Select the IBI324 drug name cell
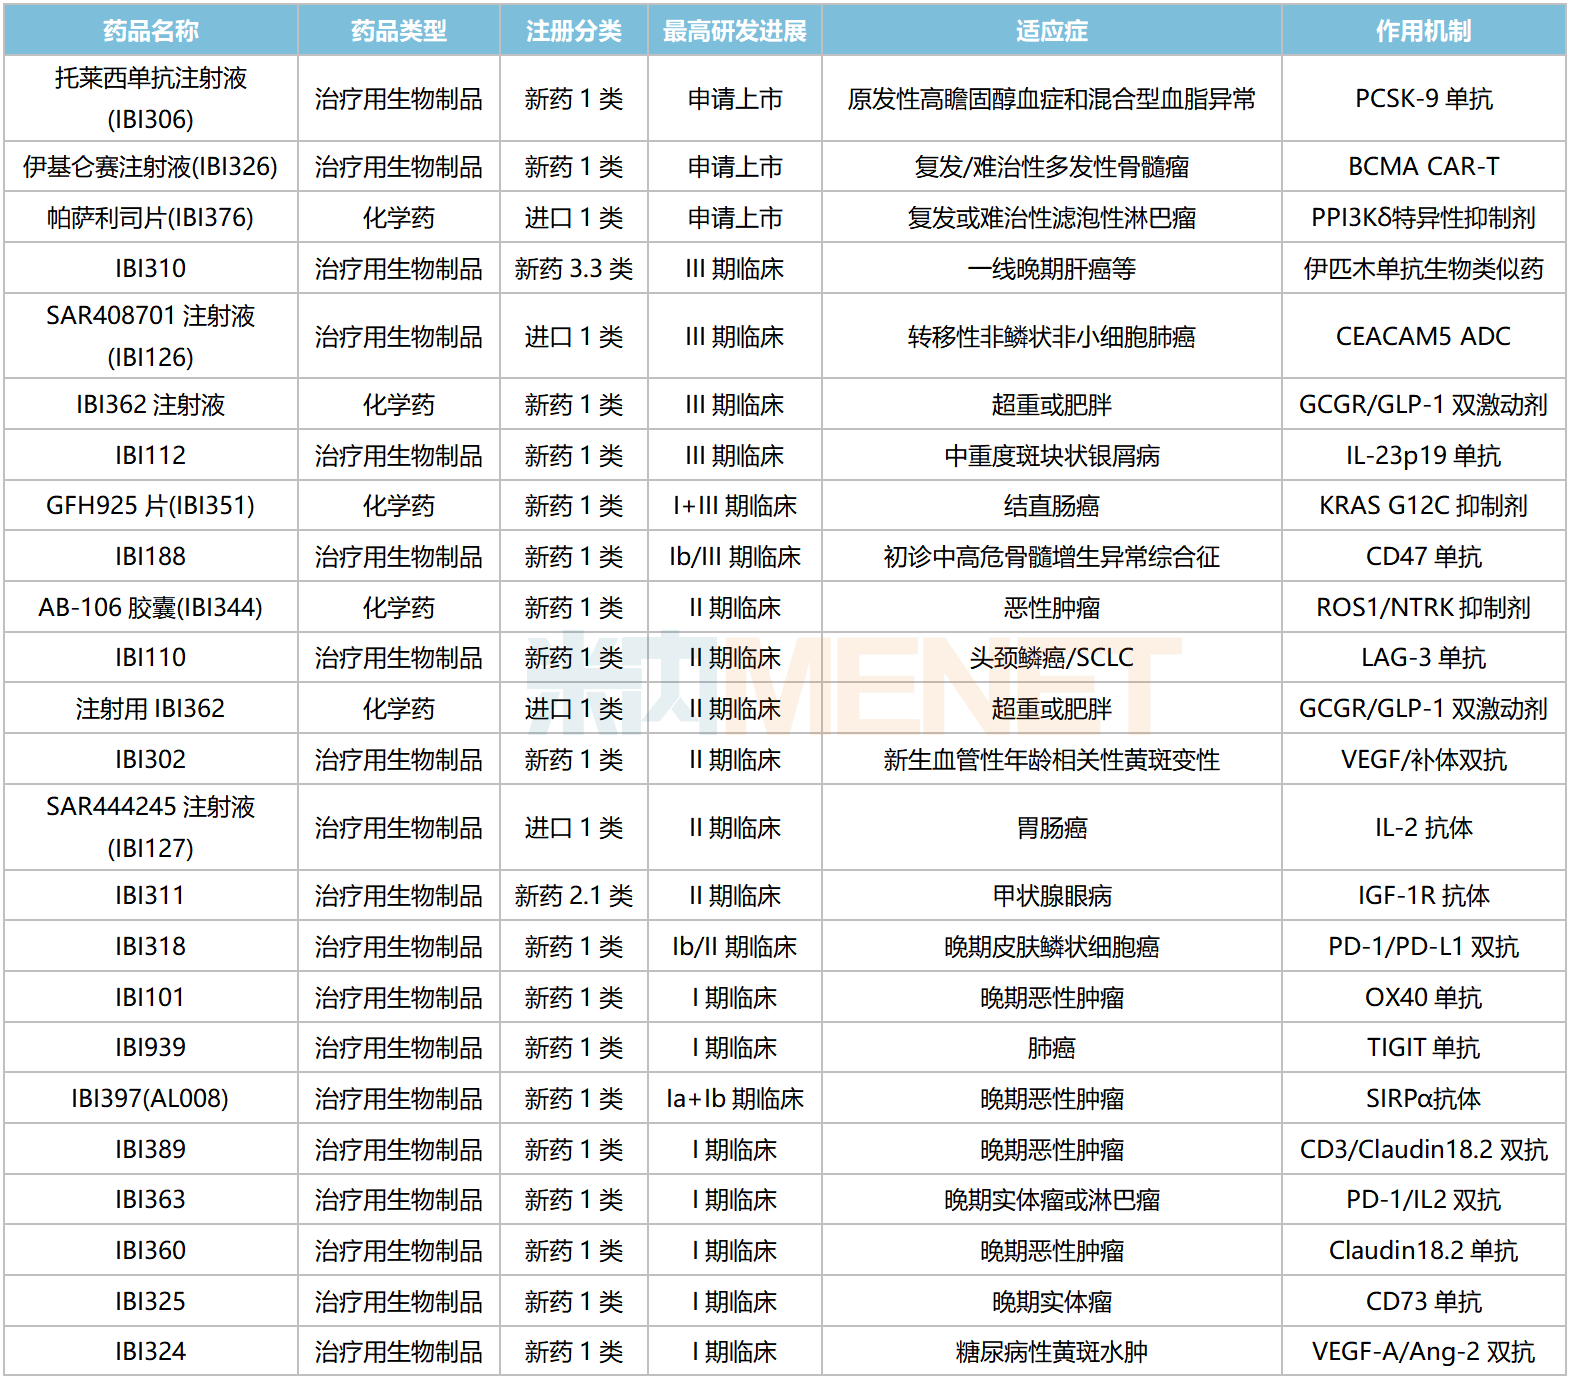The width and height of the screenshot is (1570, 1380). click(x=151, y=1351)
